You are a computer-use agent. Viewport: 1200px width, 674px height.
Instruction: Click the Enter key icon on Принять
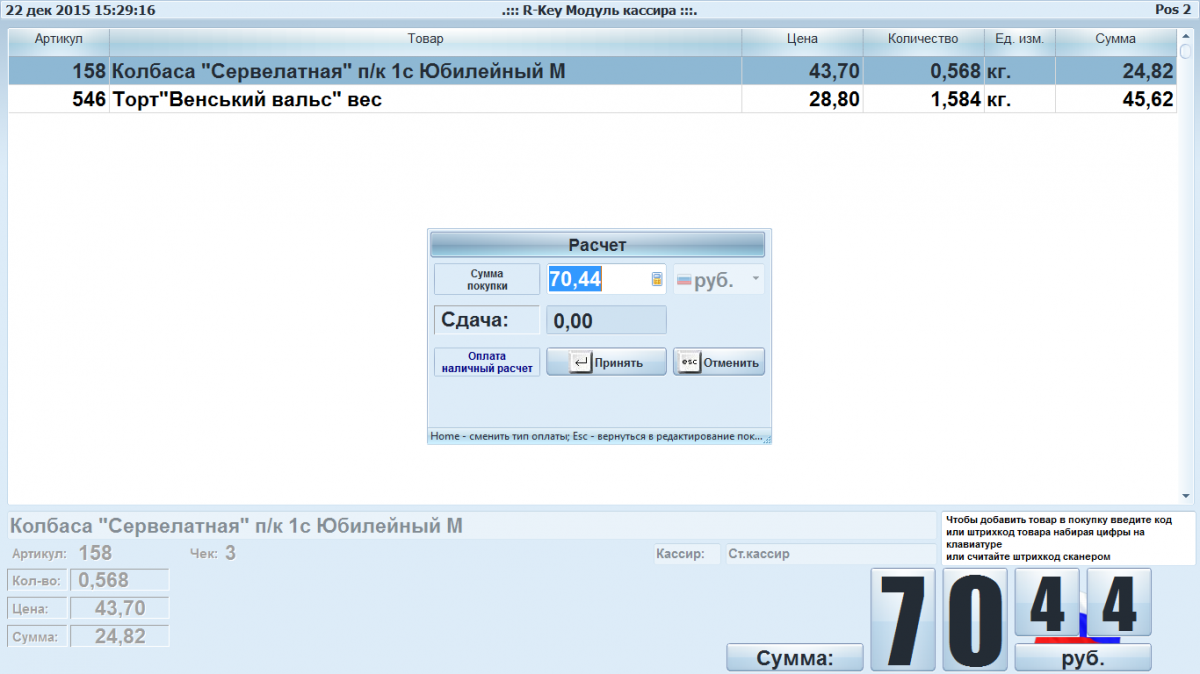581,362
